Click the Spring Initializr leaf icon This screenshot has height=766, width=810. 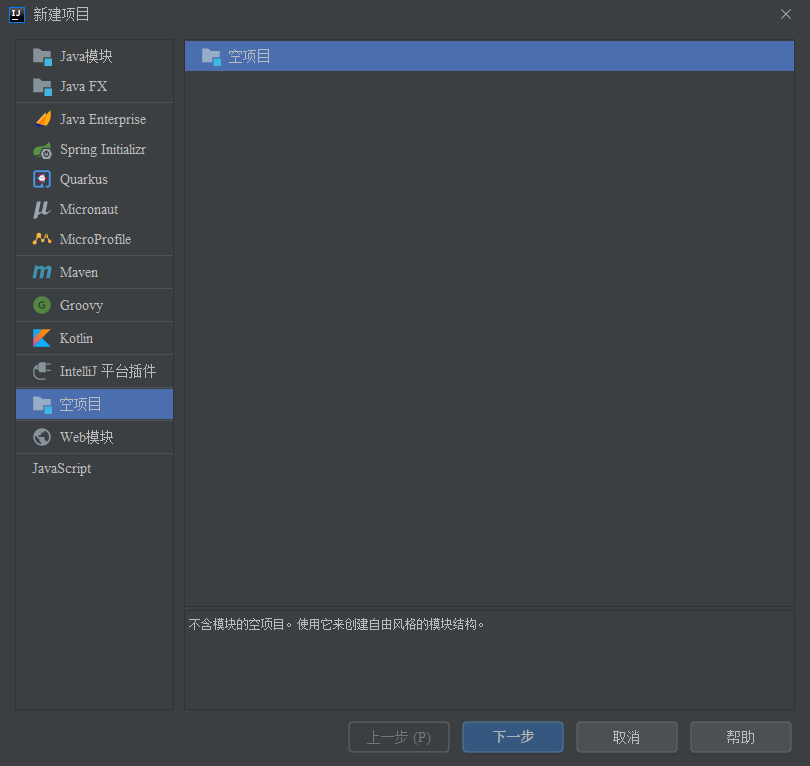pyautogui.click(x=42, y=150)
